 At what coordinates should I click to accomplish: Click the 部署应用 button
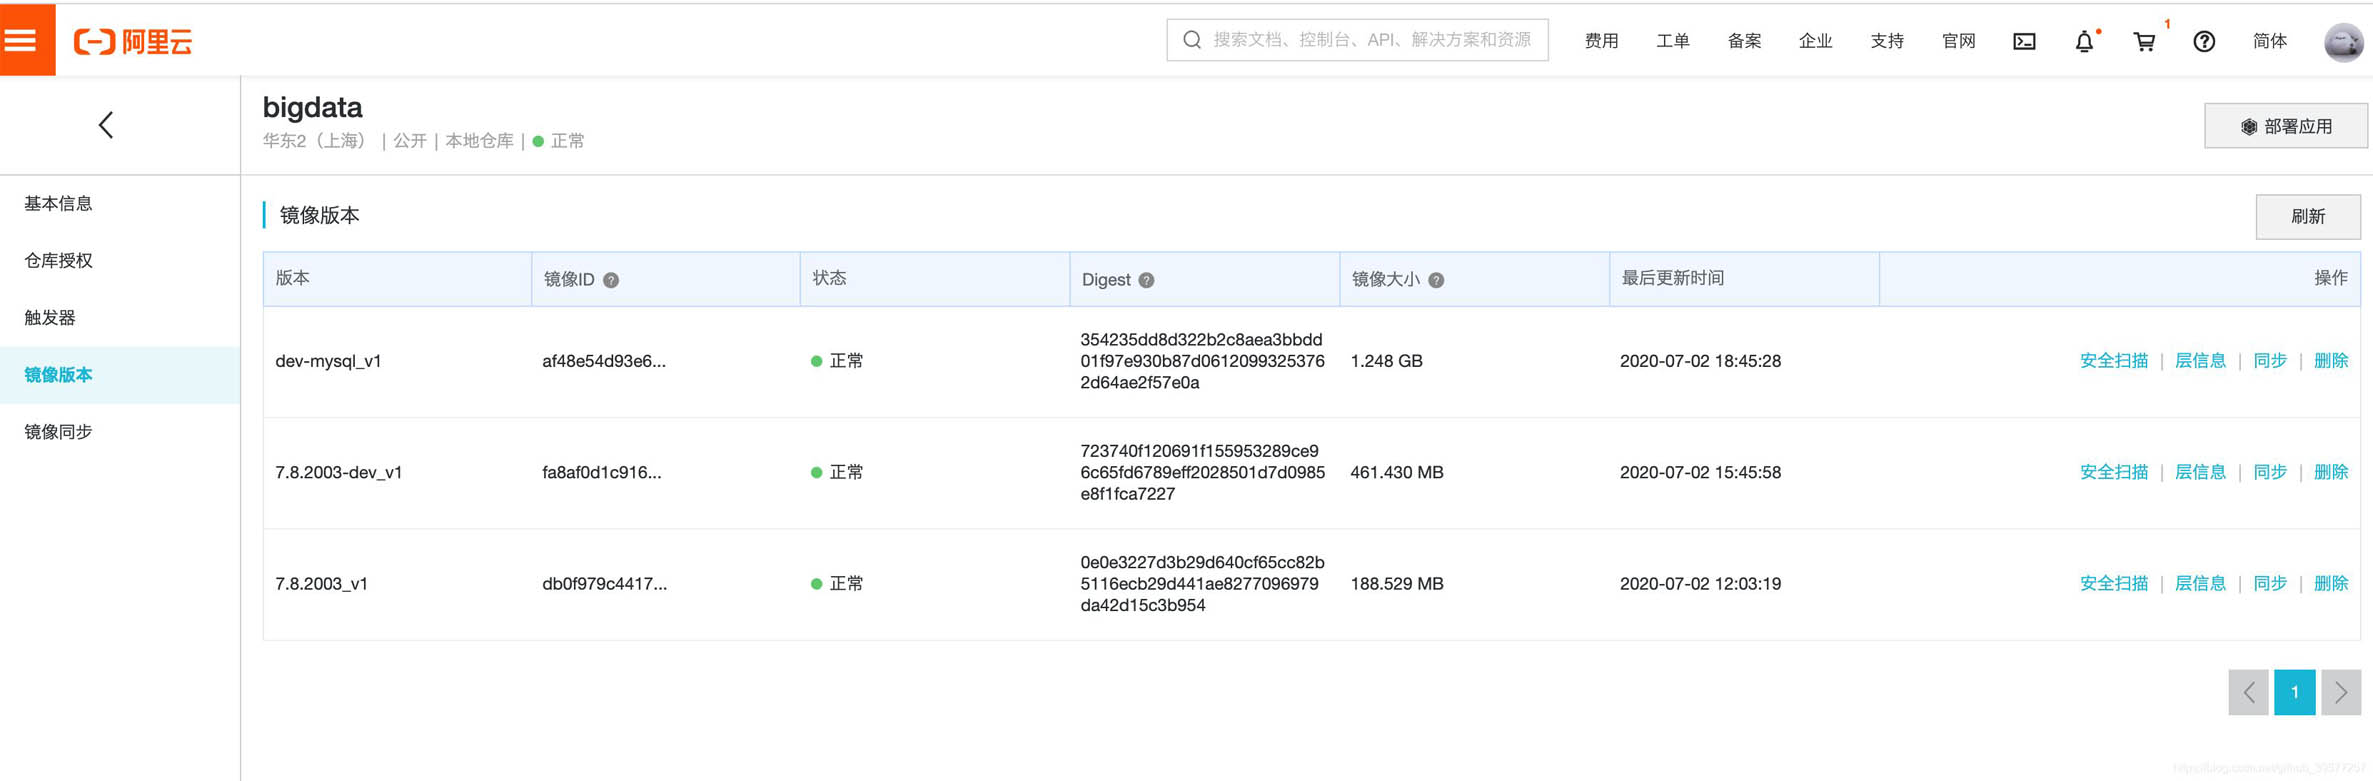coord(2285,126)
